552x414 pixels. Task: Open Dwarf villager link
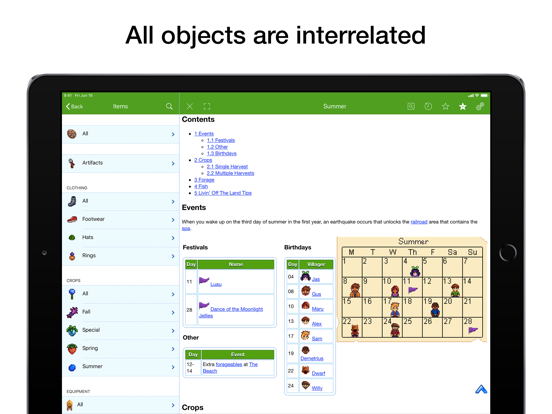pyautogui.click(x=318, y=373)
